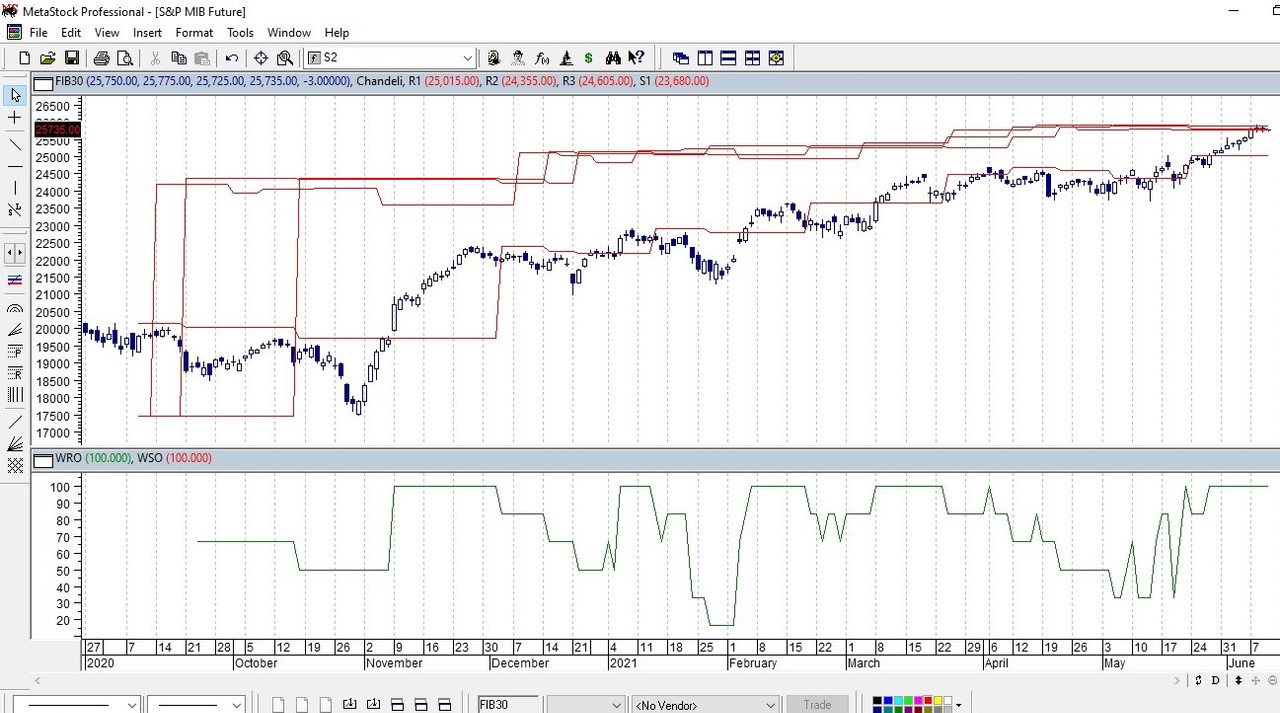This screenshot has height=713, width=1280.
Task: Click the green dollar sign icon
Action: tap(589, 58)
